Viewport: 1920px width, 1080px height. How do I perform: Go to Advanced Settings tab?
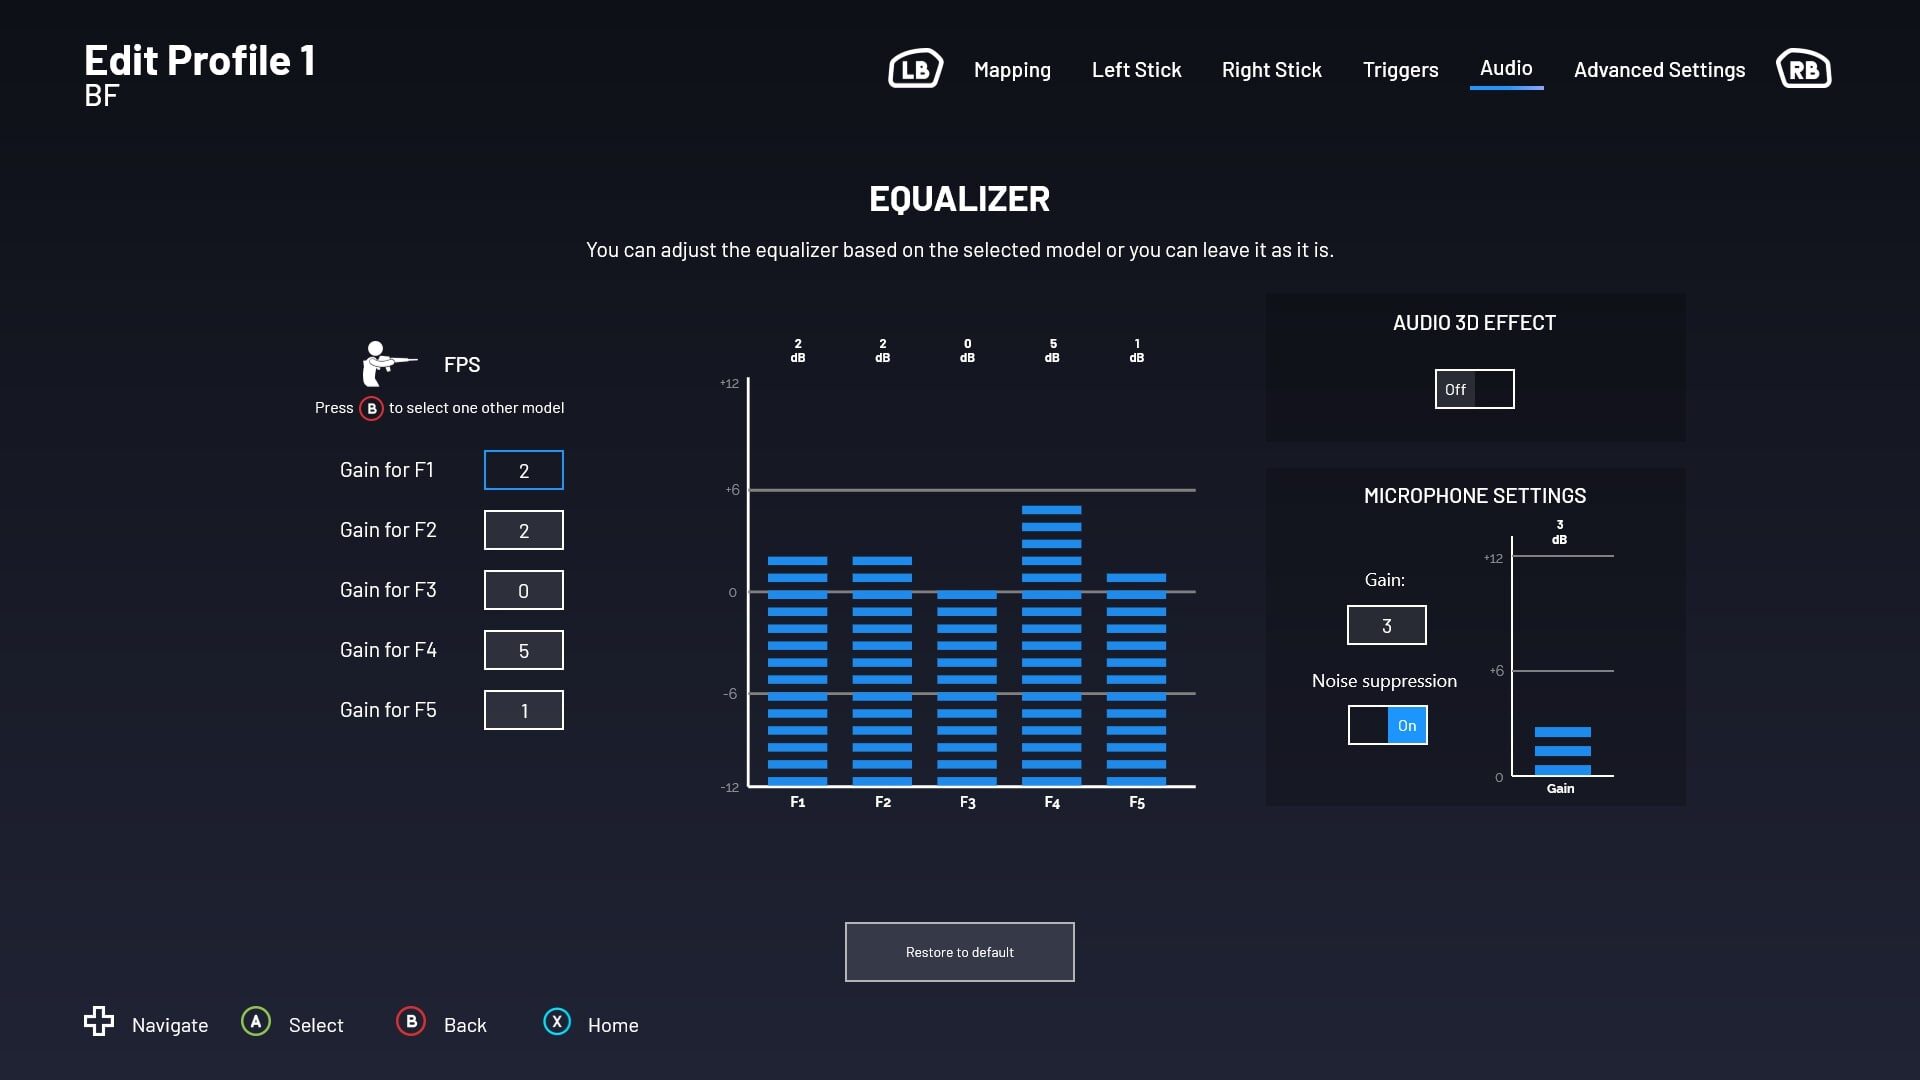[1659, 70]
